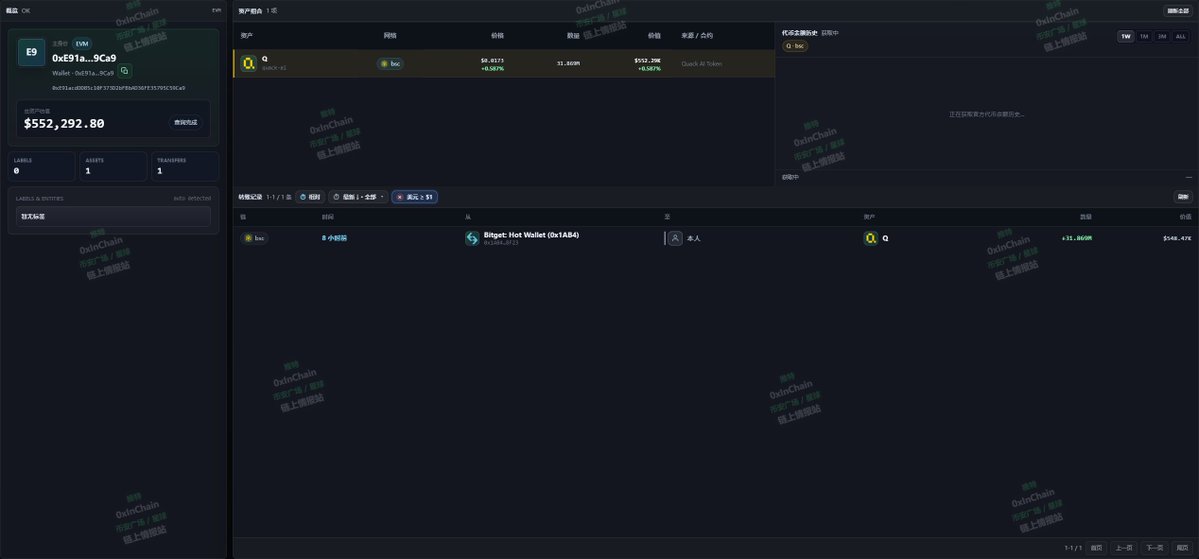The image size is (1199, 559).
Task: Click the $0.0173 price cell
Action: tap(492, 60)
